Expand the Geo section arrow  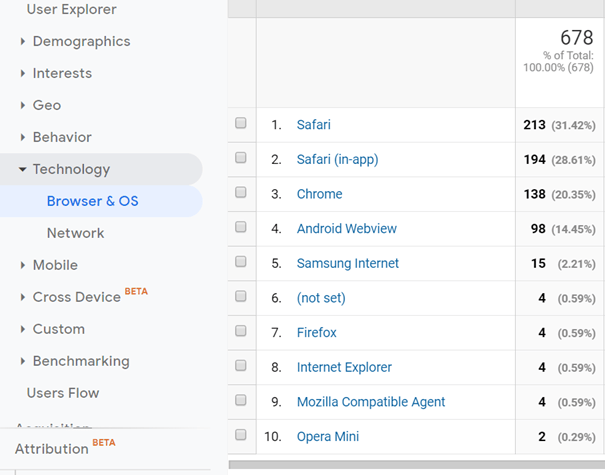coord(23,105)
